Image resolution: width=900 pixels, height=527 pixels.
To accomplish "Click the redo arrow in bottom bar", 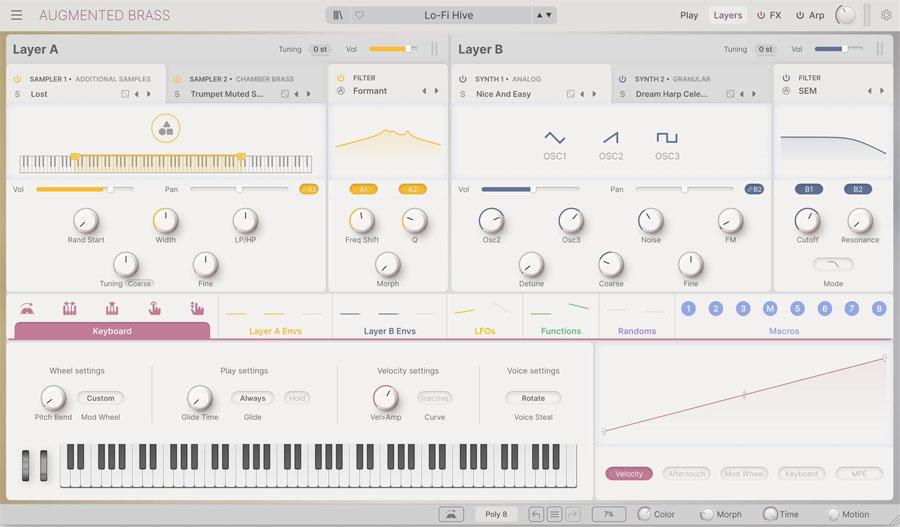I will [573, 514].
